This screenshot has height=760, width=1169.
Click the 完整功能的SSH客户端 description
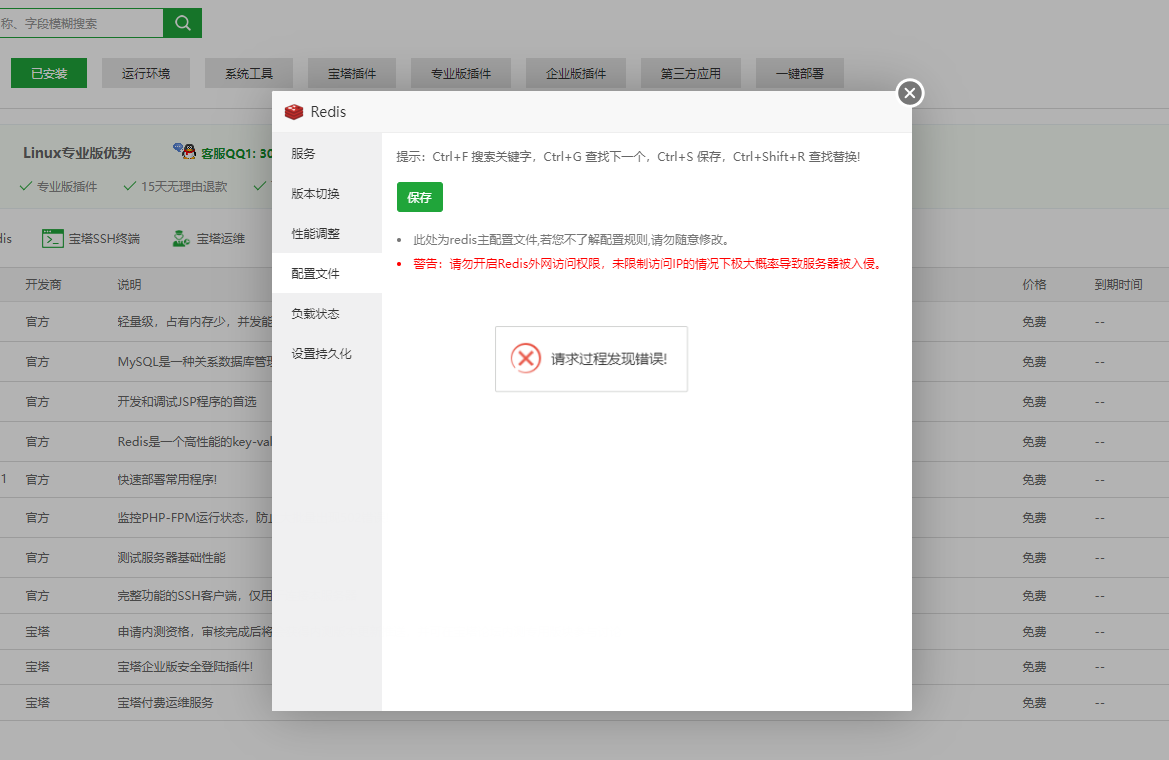click(195, 596)
